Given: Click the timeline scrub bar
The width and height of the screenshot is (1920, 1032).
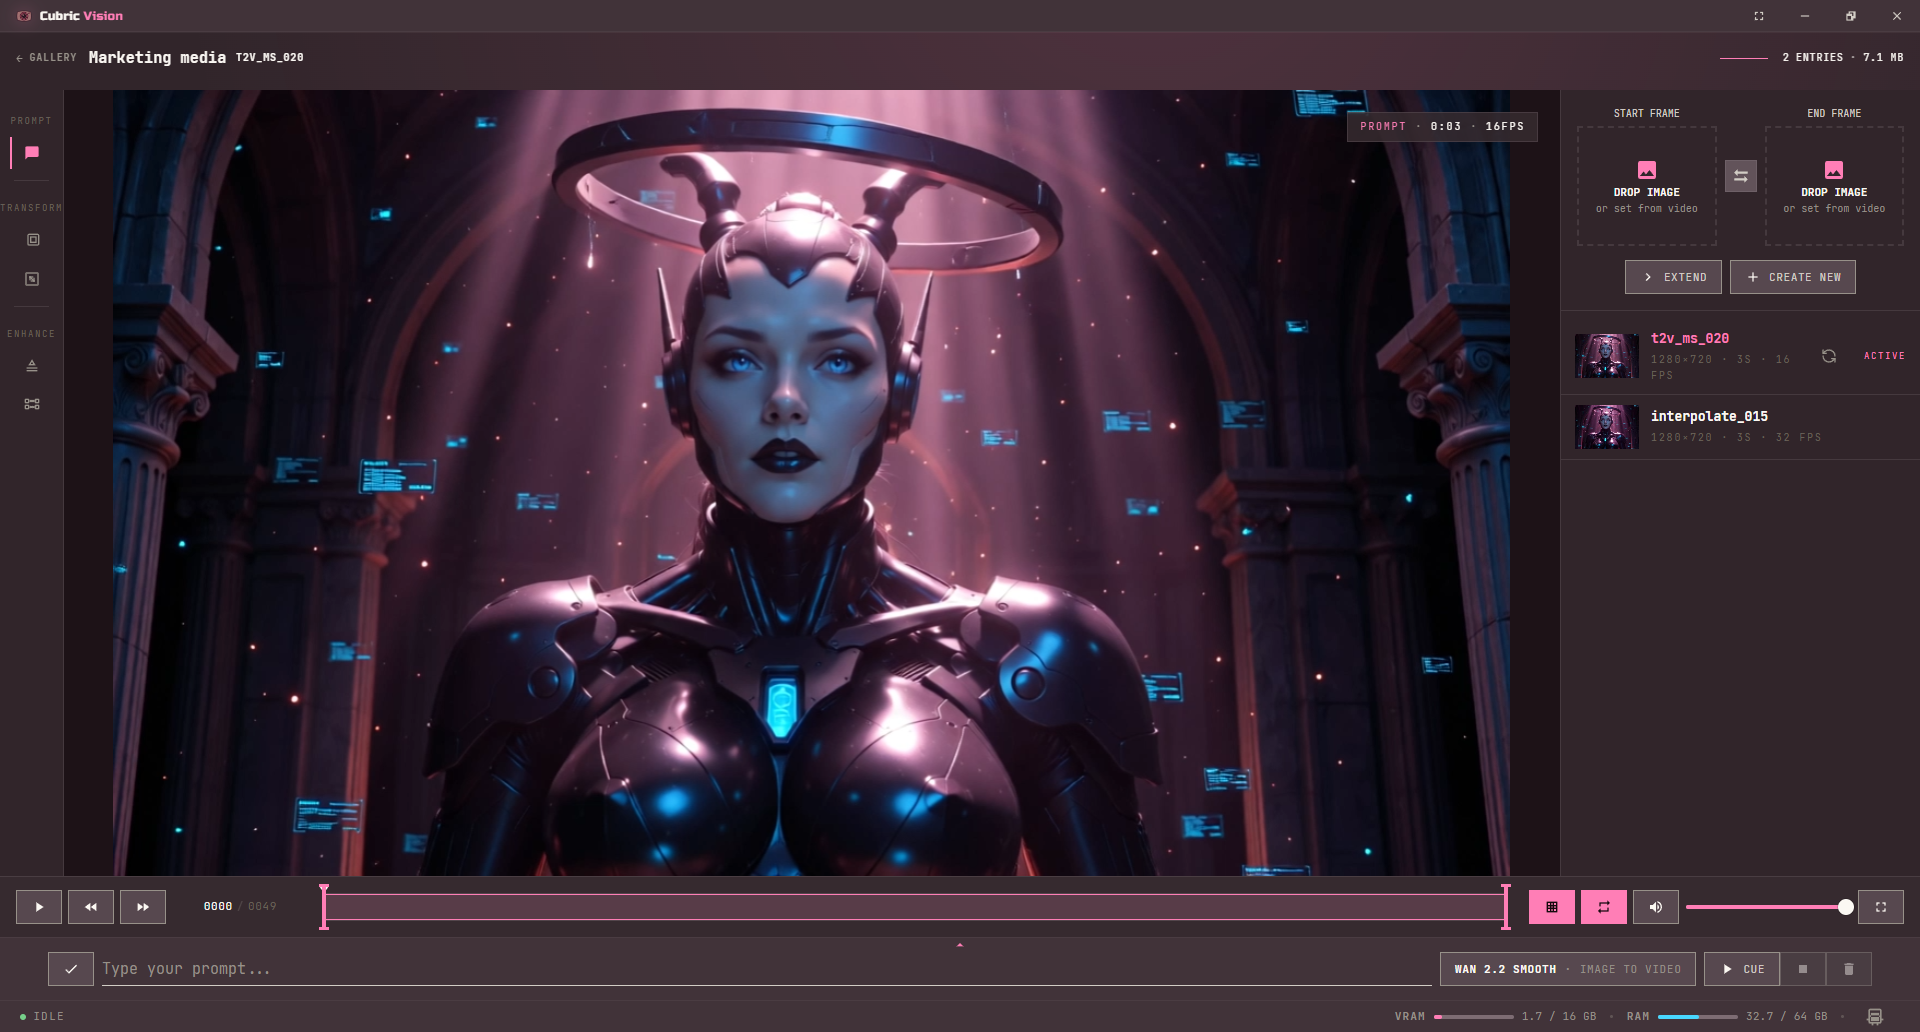Looking at the screenshot, I should coord(914,907).
